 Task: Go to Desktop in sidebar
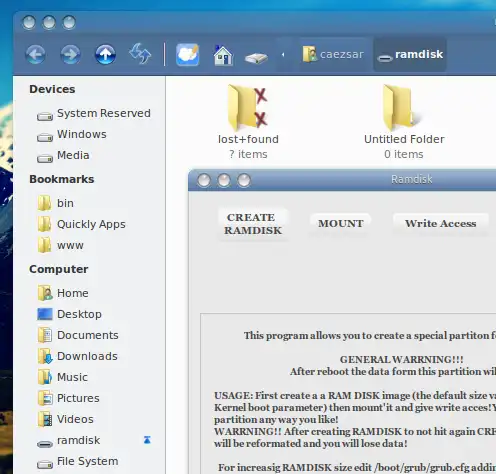pos(70,314)
